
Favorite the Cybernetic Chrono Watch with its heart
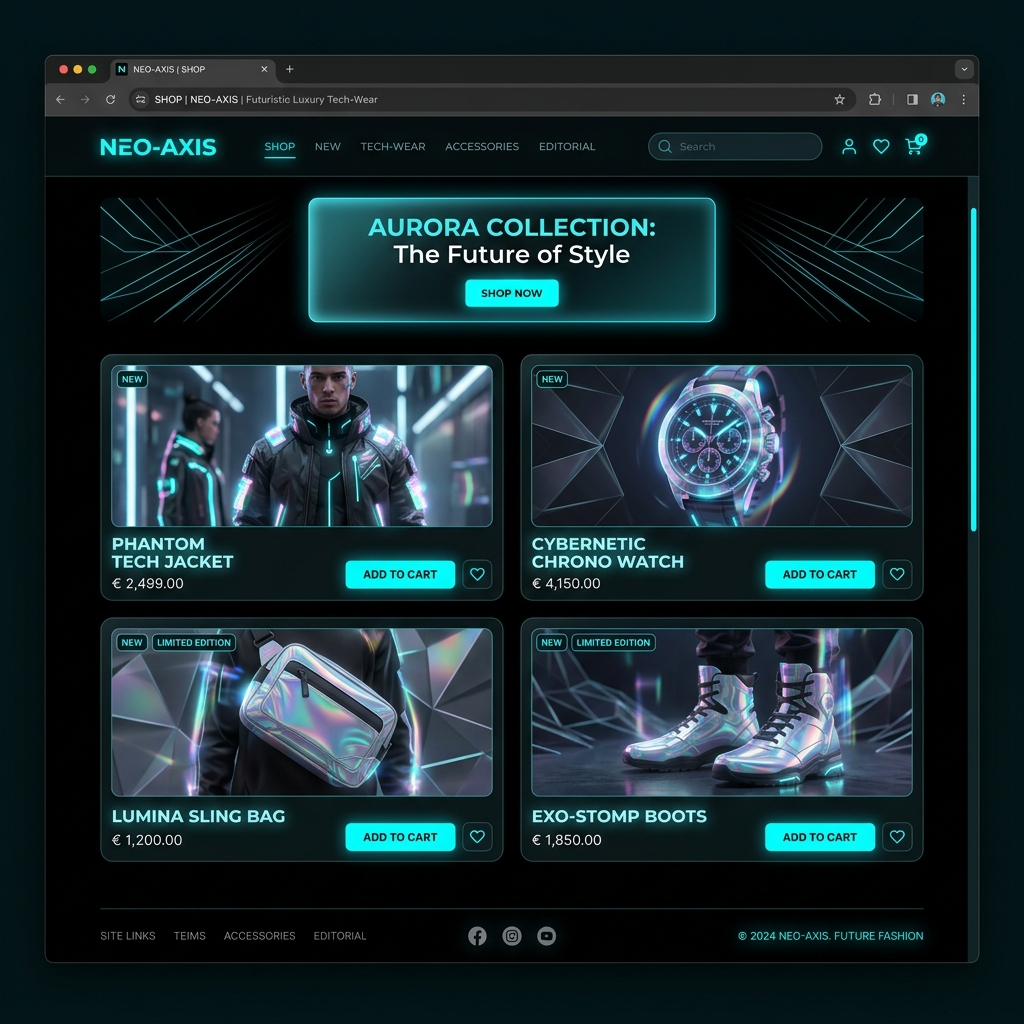pyautogui.click(x=897, y=574)
